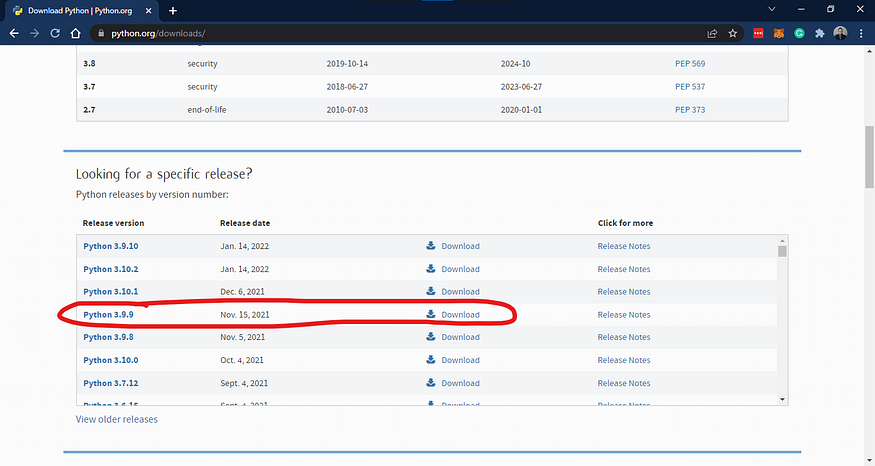Viewport: 875px width, 466px height.
Task: Open the Python 3.7.12 release link
Action: 110,383
